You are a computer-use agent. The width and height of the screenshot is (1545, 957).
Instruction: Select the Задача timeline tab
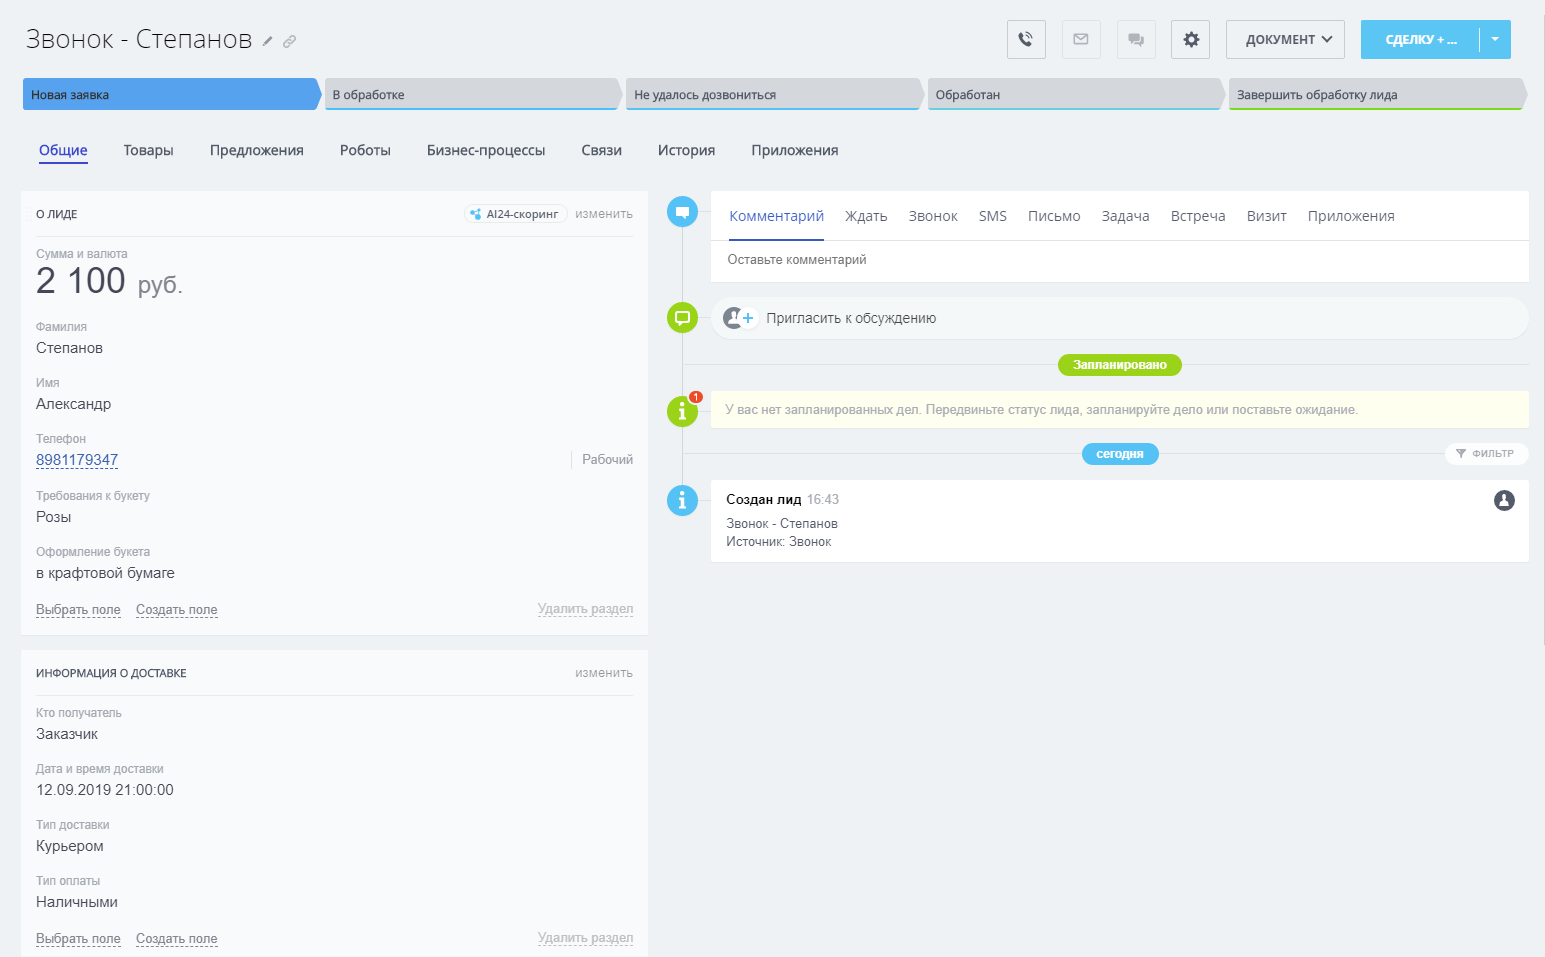(x=1125, y=216)
